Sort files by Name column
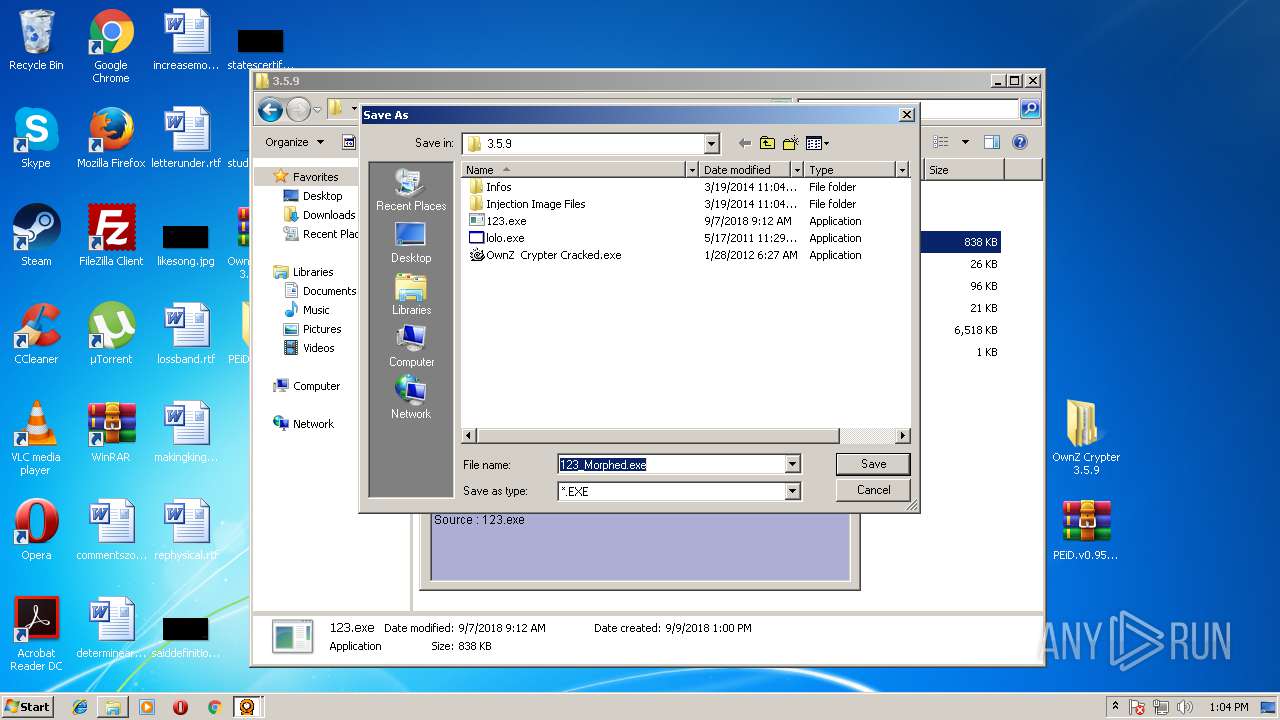 574,170
